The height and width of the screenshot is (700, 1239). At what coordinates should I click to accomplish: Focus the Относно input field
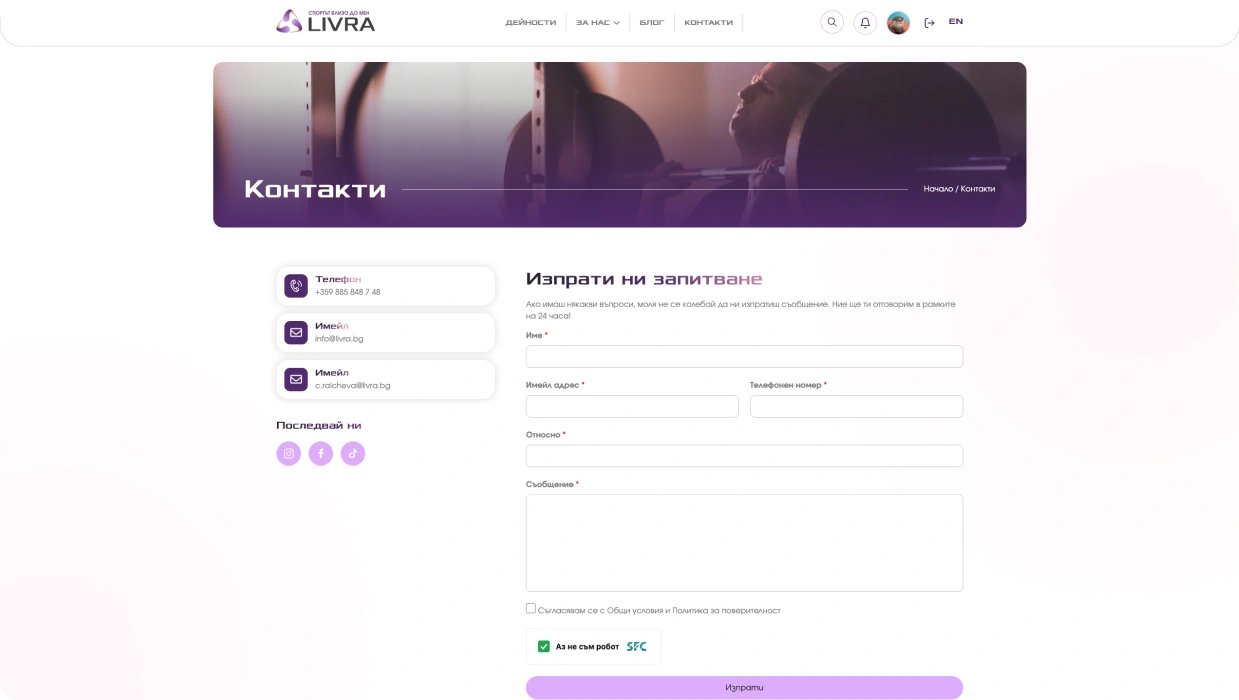[x=744, y=456]
